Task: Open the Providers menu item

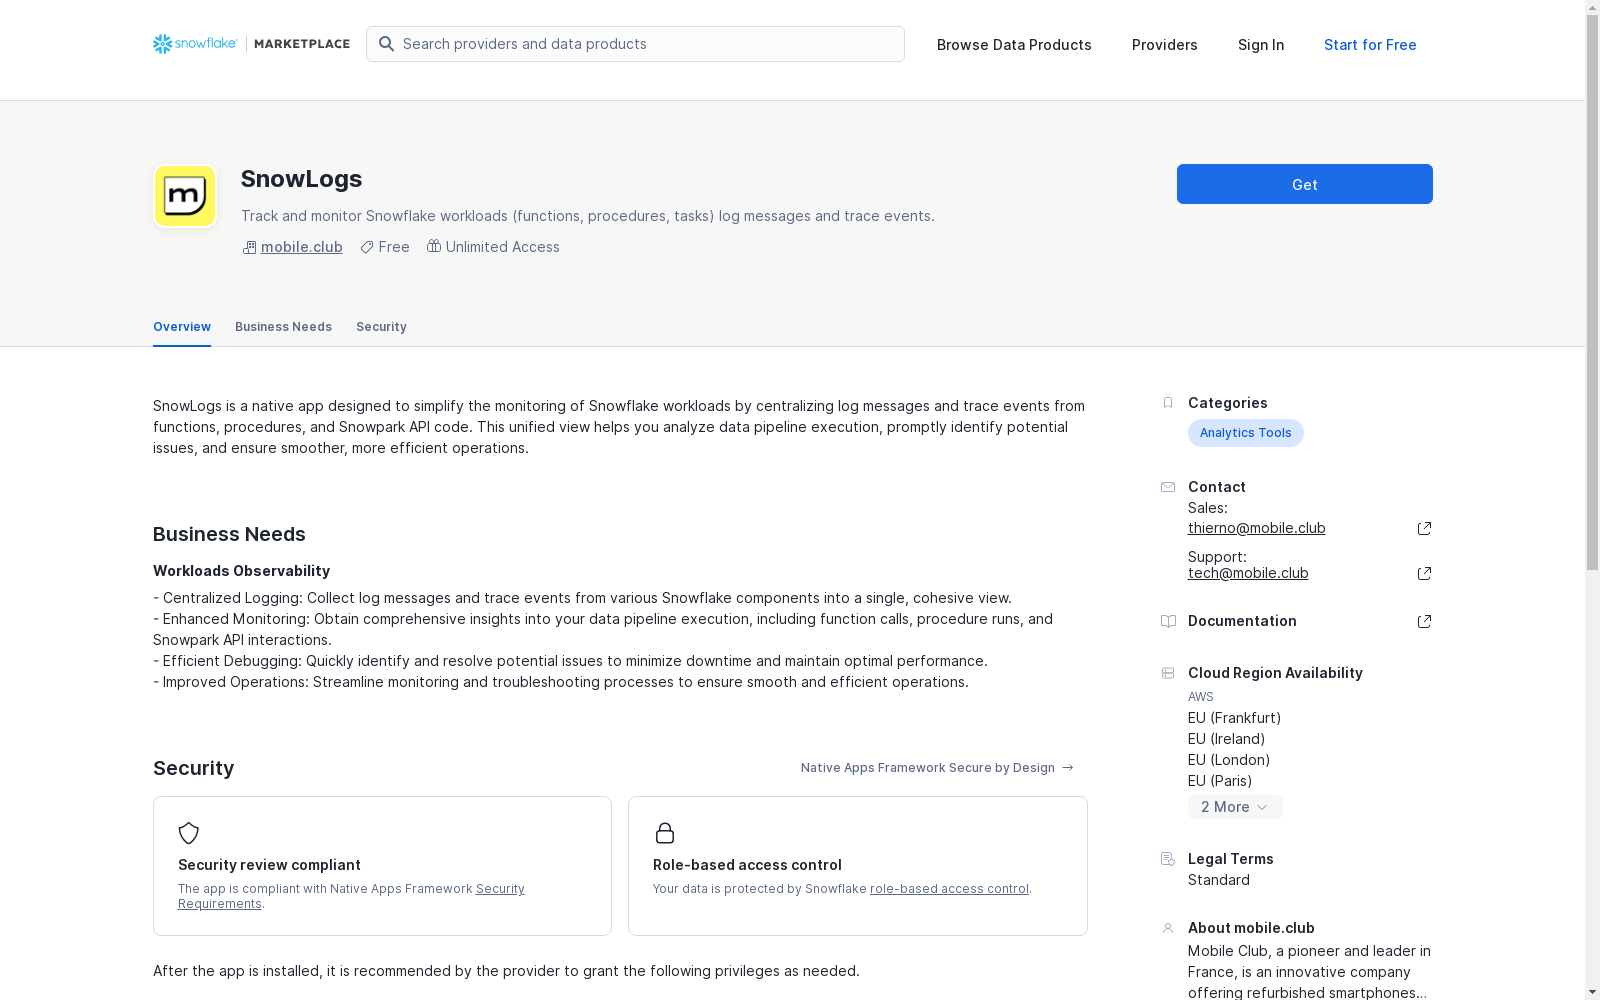Action: point(1164,45)
